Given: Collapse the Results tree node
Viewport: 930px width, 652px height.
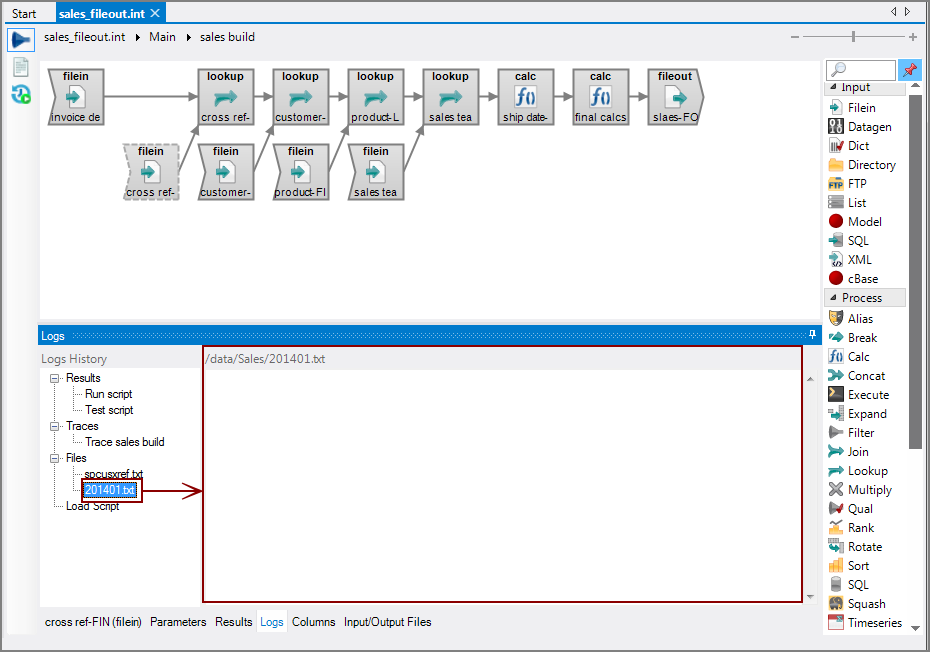Looking at the screenshot, I should tap(56, 378).
